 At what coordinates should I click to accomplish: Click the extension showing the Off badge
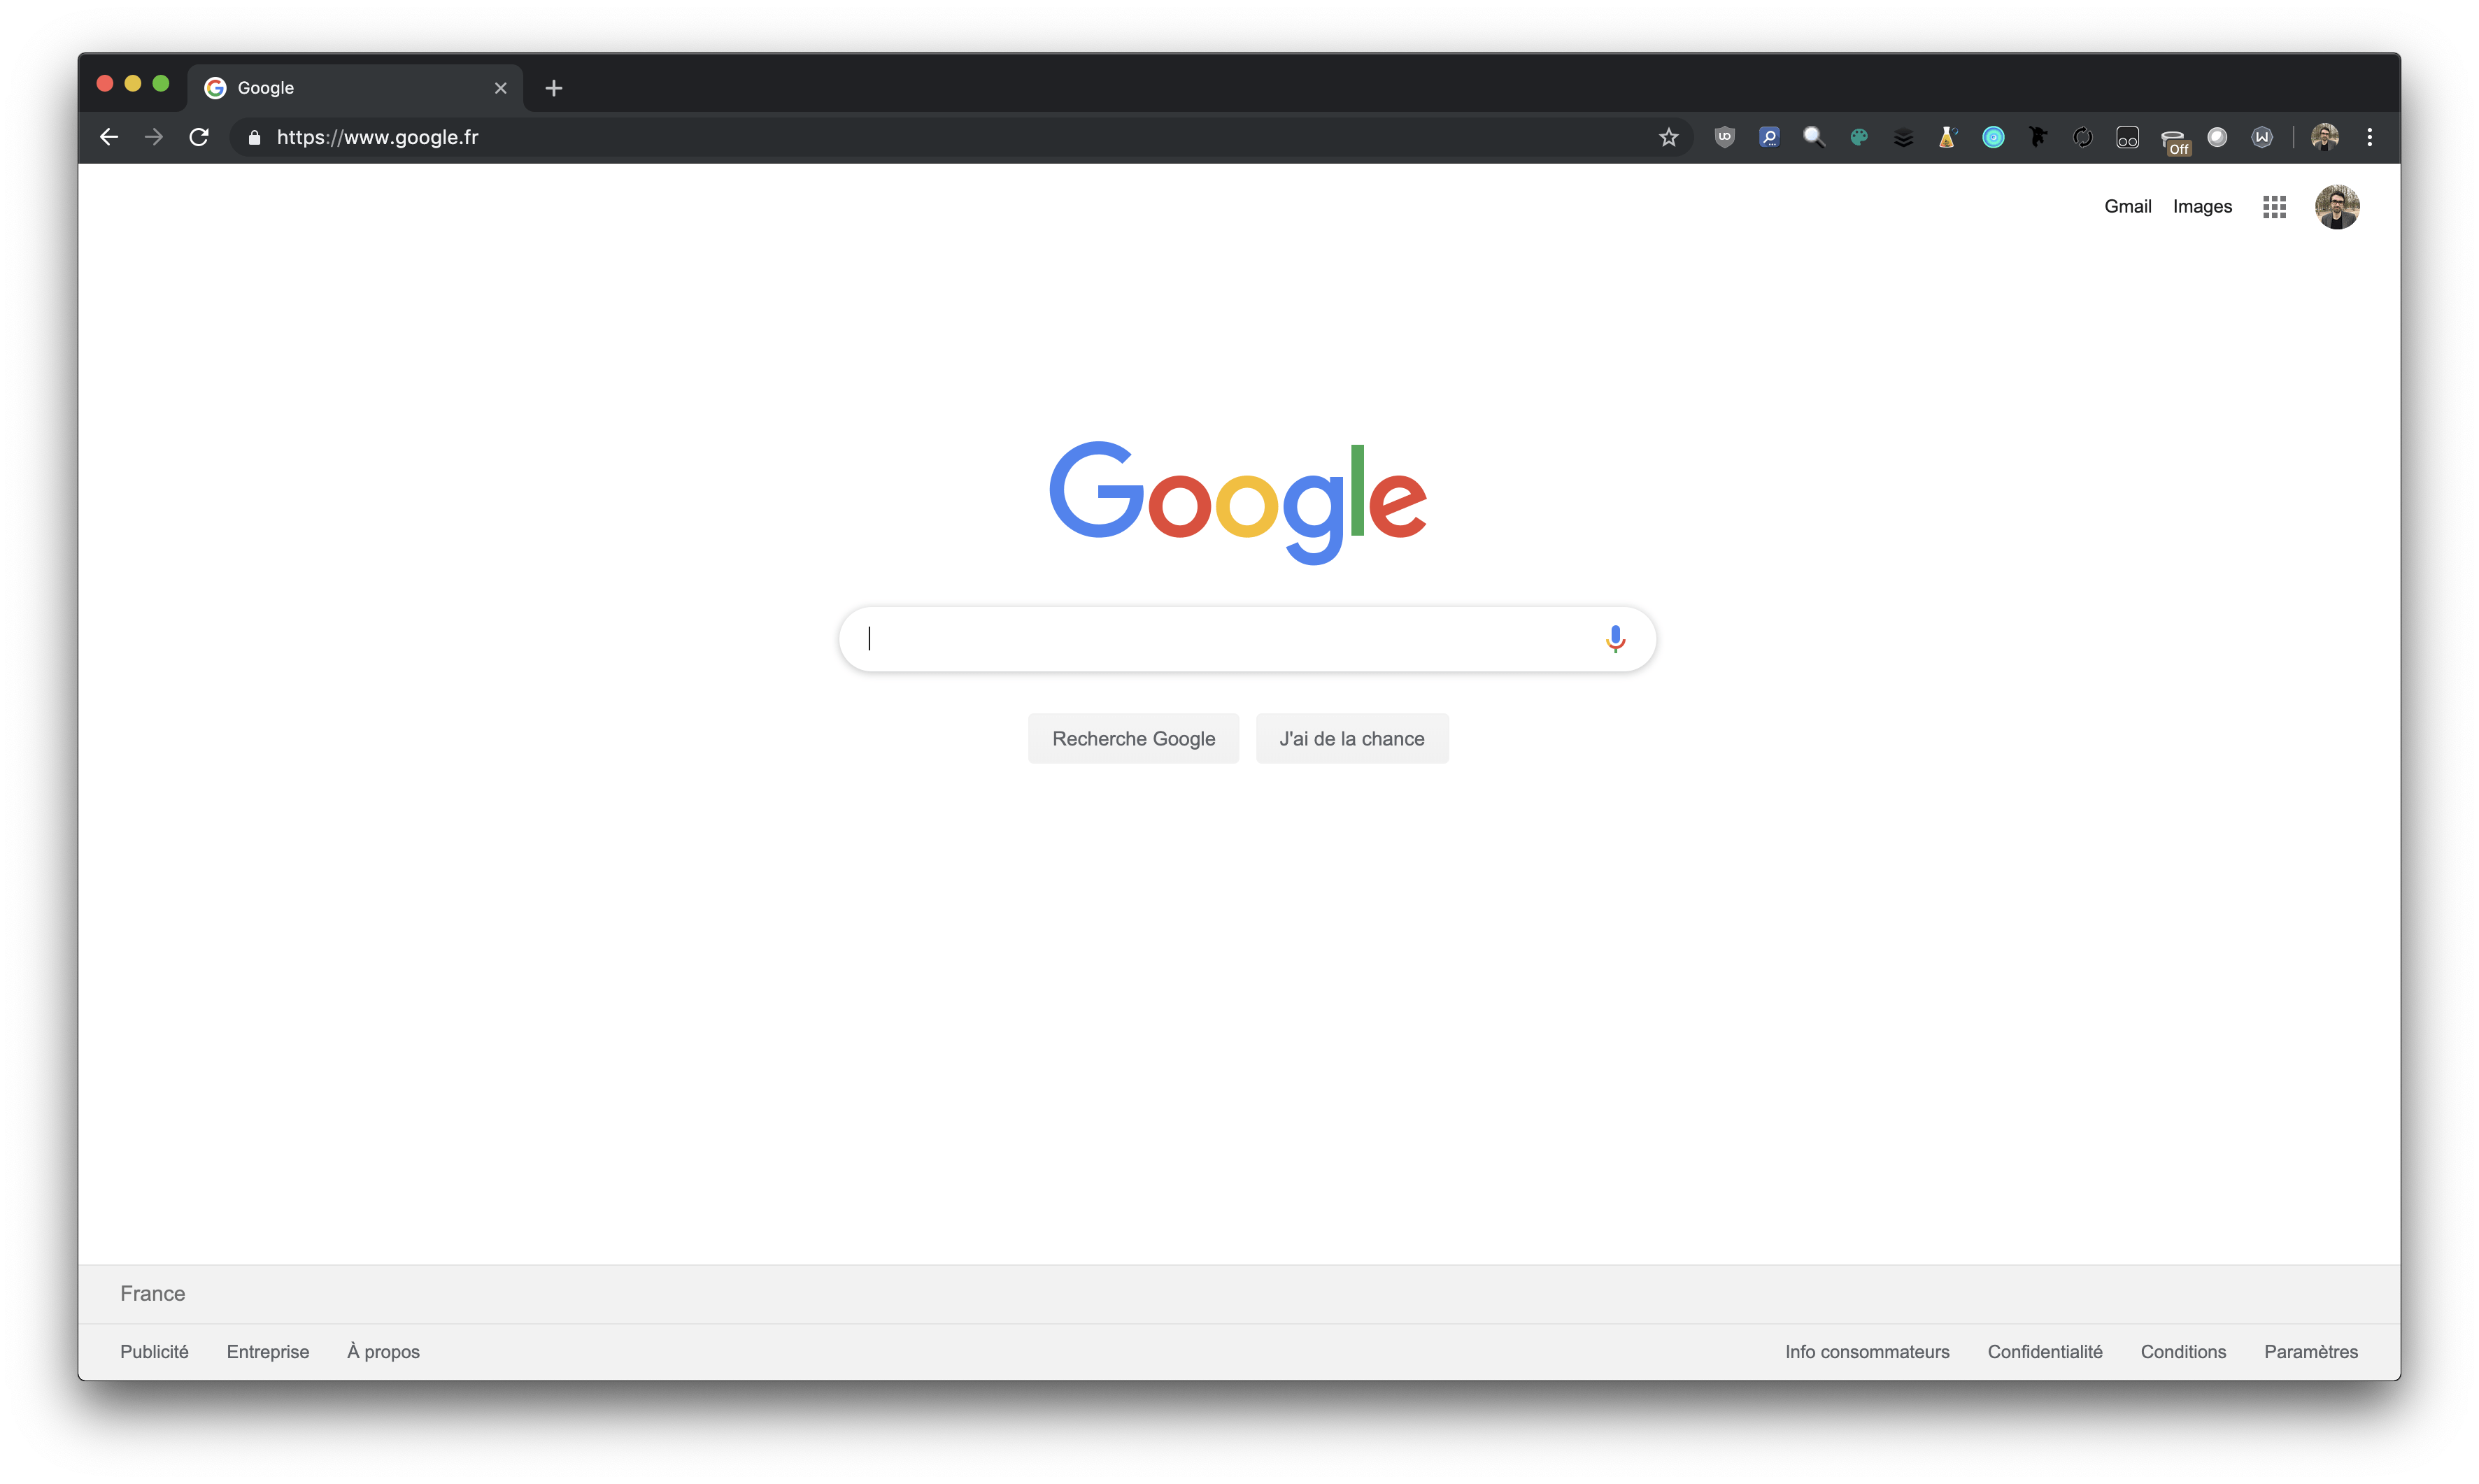coord(2174,140)
